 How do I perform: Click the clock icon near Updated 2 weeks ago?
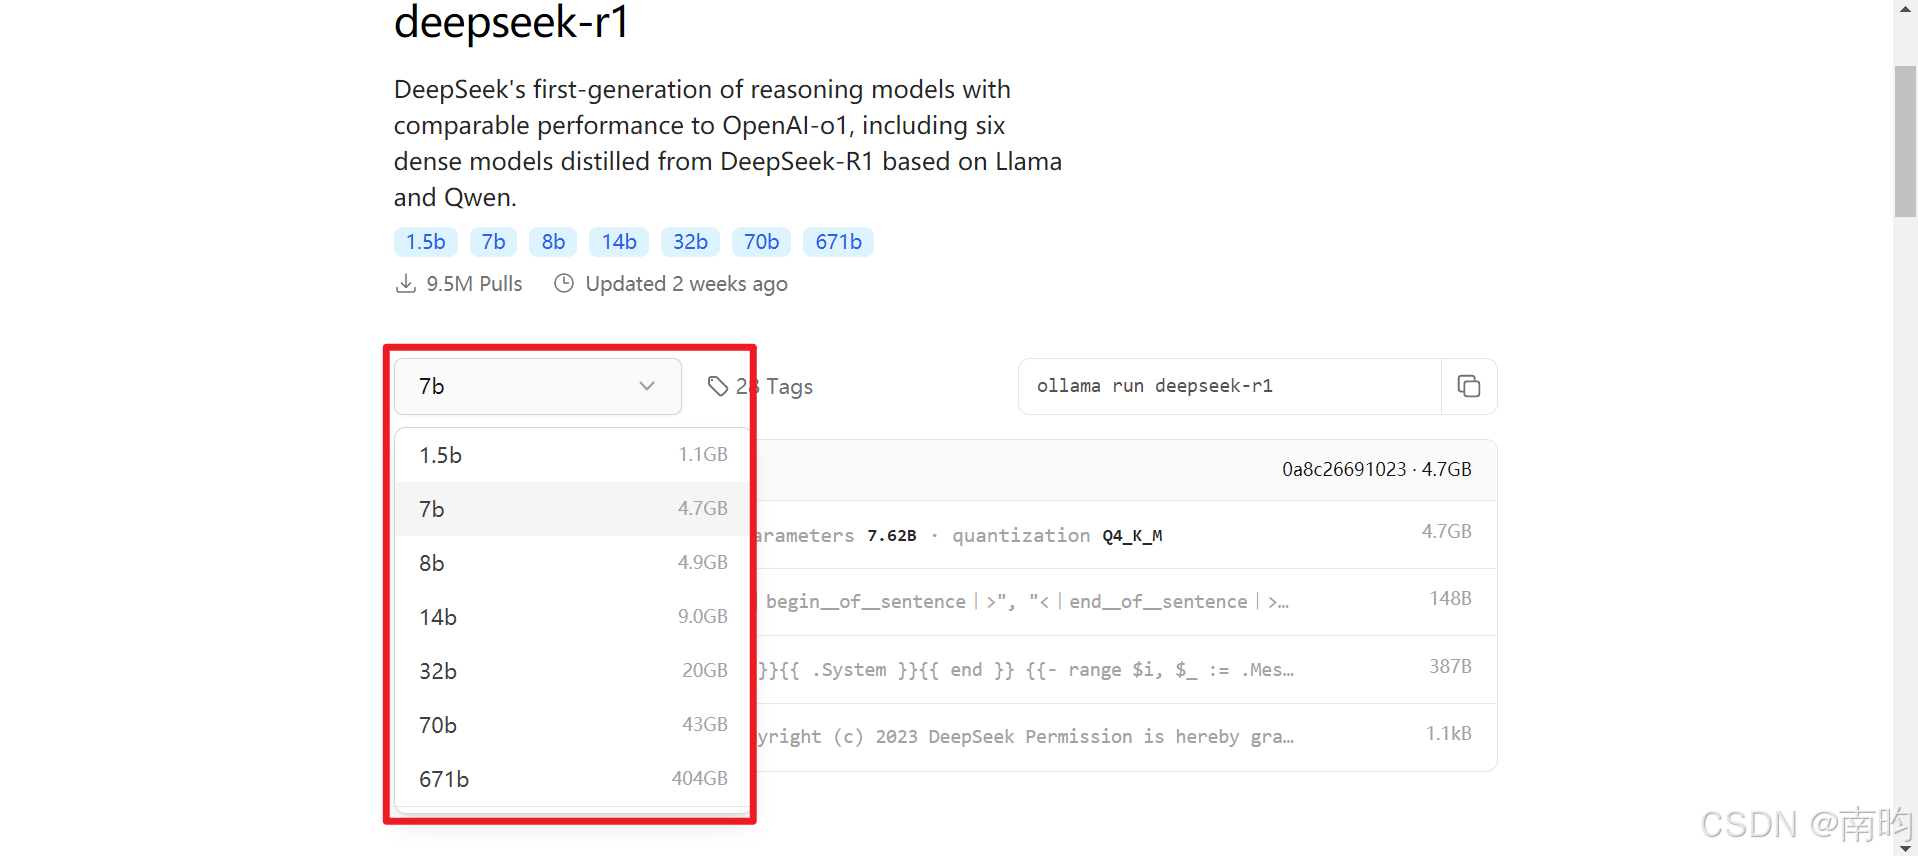[x=563, y=284]
